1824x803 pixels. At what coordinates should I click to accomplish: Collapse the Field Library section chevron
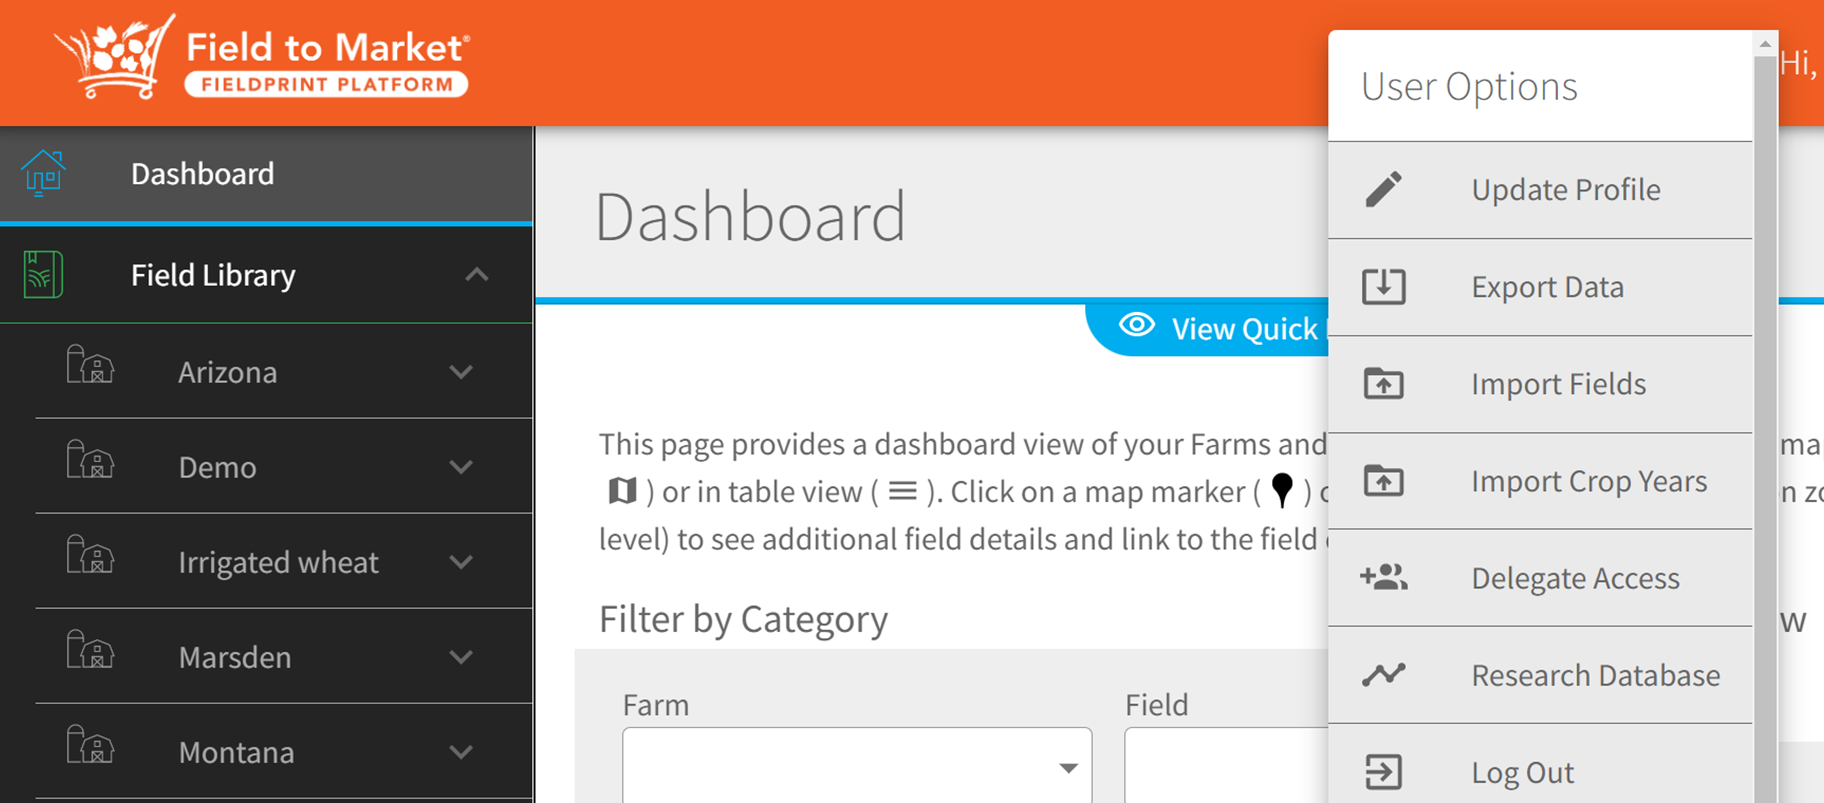pyautogui.click(x=477, y=274)
